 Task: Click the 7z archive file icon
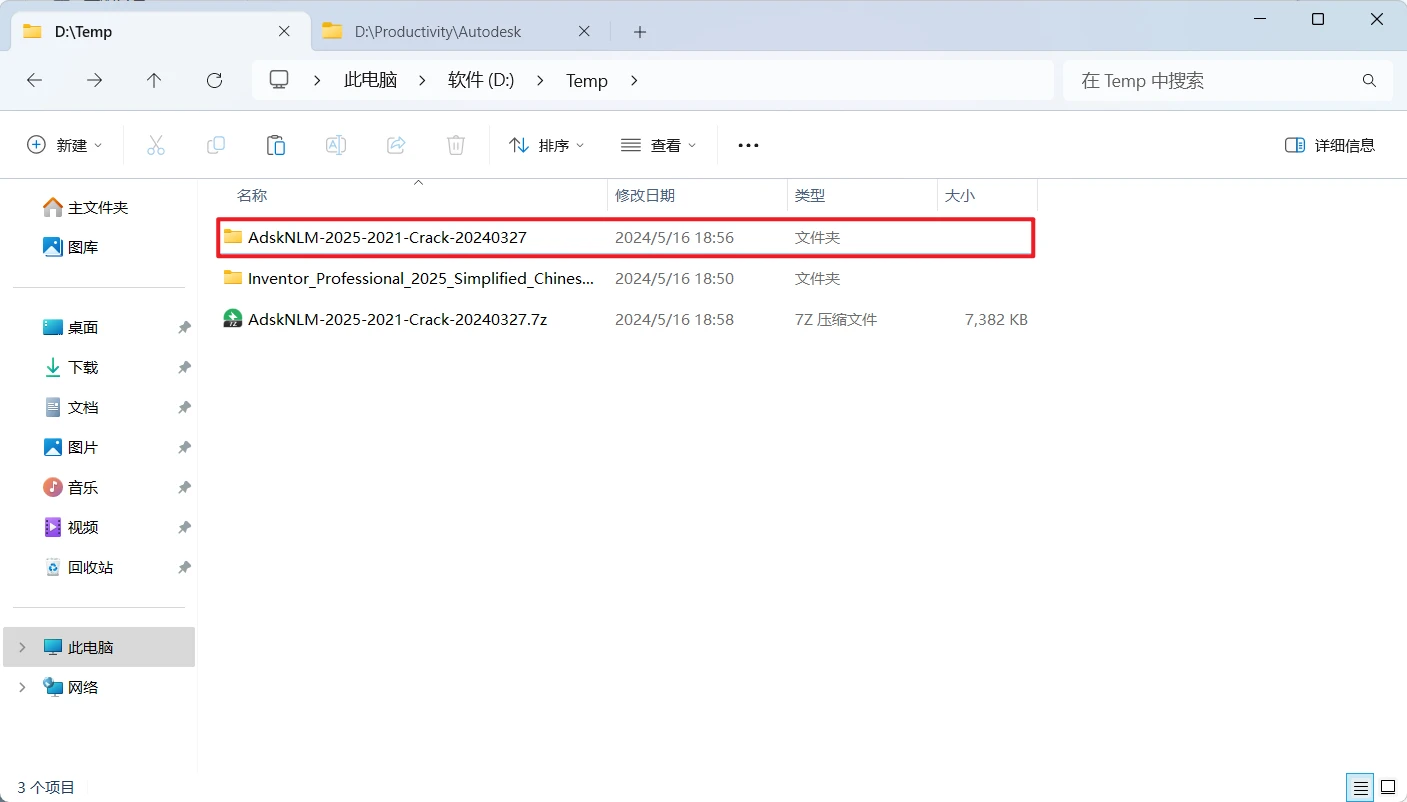(x=233, y=319)
